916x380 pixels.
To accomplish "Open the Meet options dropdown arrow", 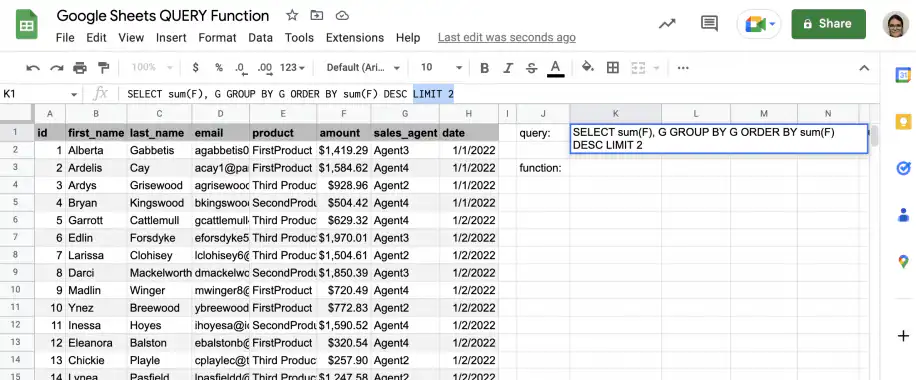I will 772,24.
